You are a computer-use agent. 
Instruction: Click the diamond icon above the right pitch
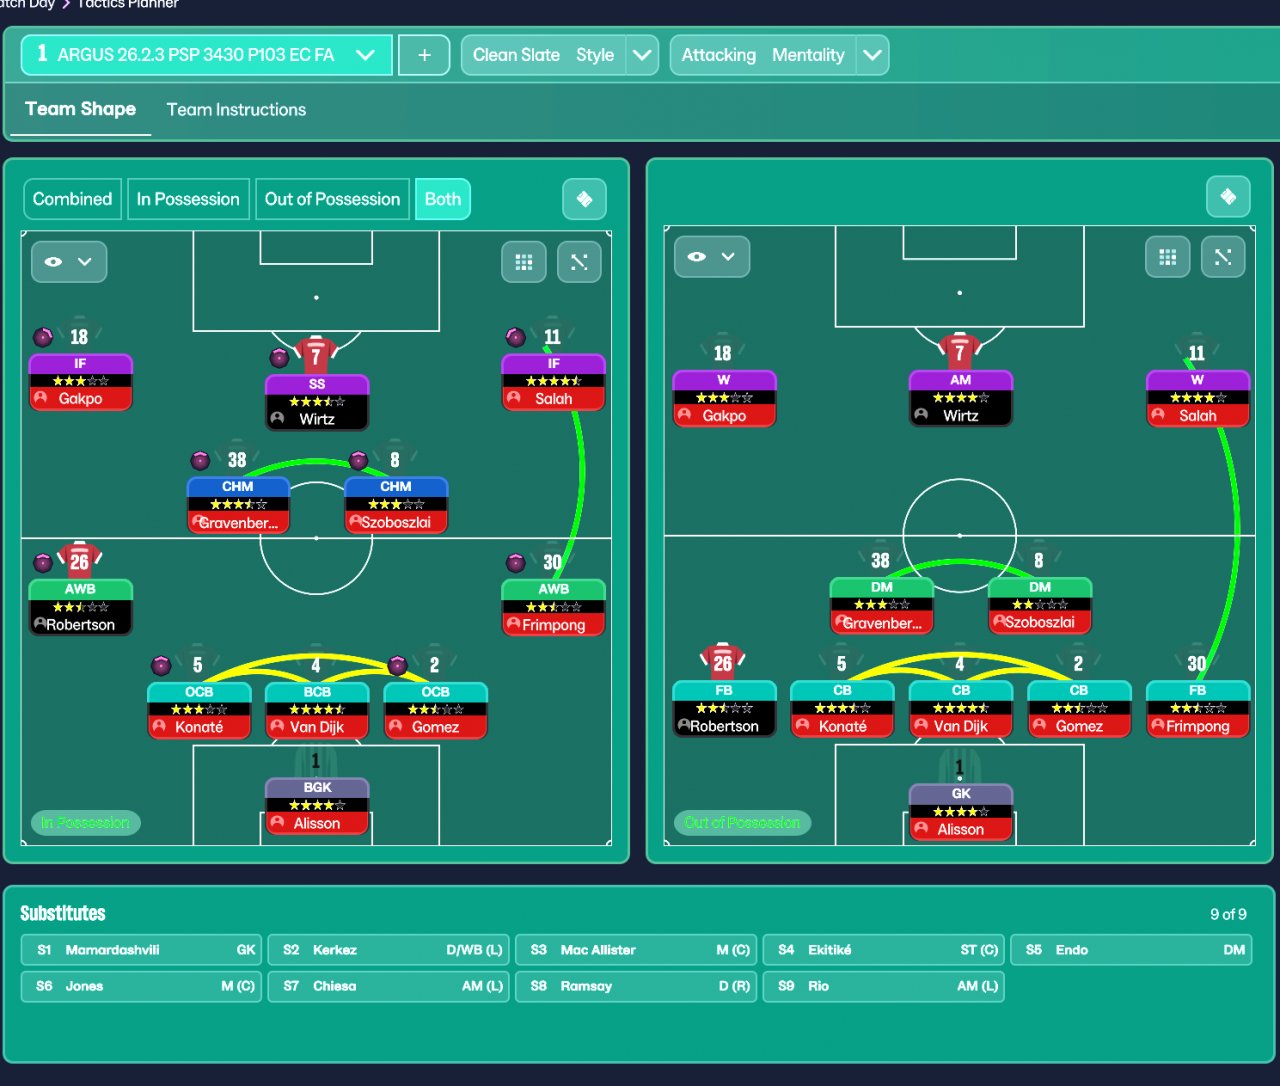coord(1228,197)
